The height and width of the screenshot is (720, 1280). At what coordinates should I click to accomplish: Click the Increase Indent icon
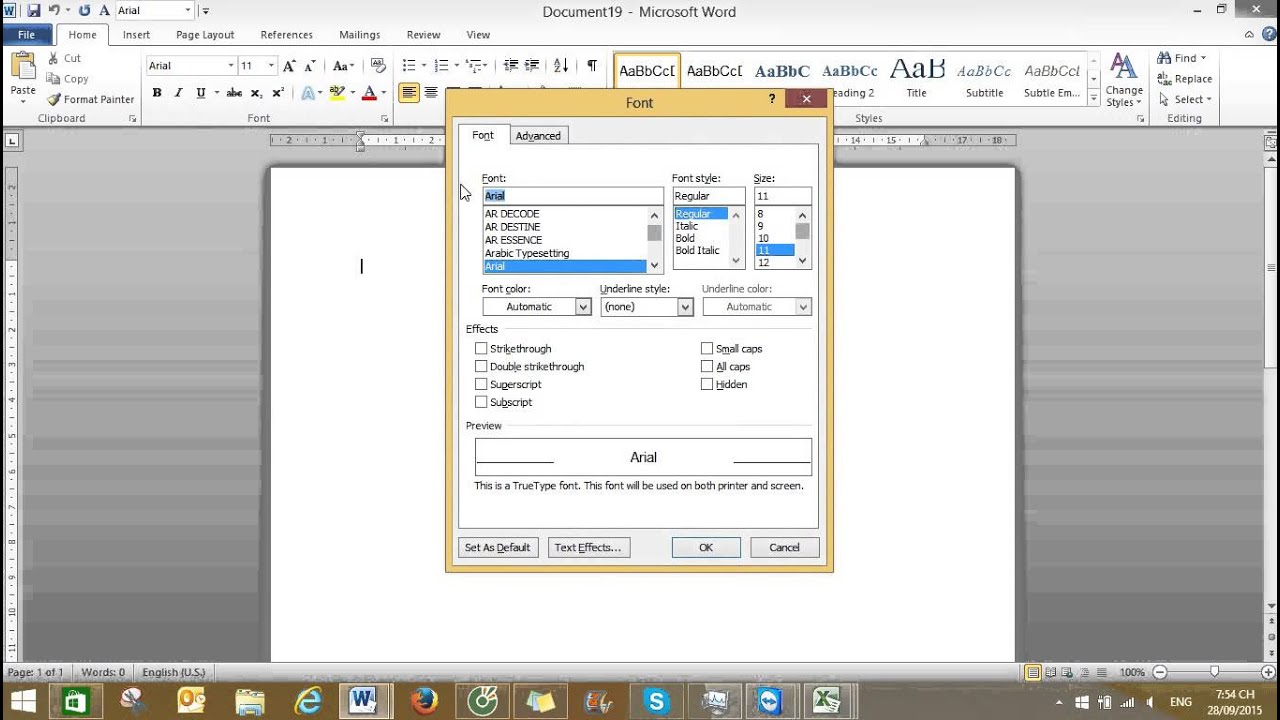(x=534, y=66)
